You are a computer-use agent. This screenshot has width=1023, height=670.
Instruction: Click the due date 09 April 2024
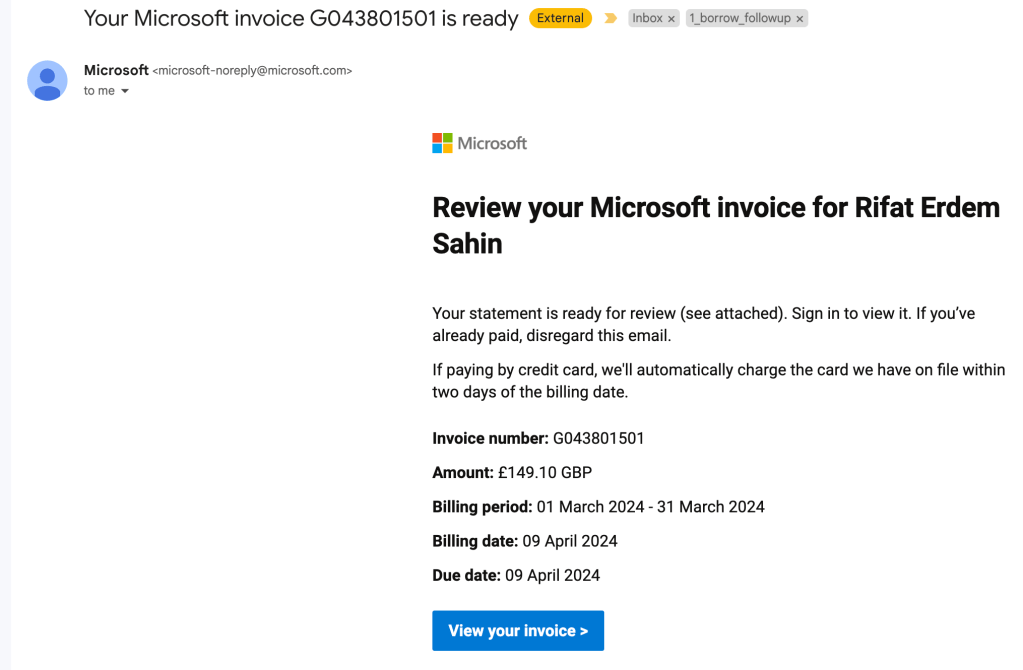(x=553, y=575)
